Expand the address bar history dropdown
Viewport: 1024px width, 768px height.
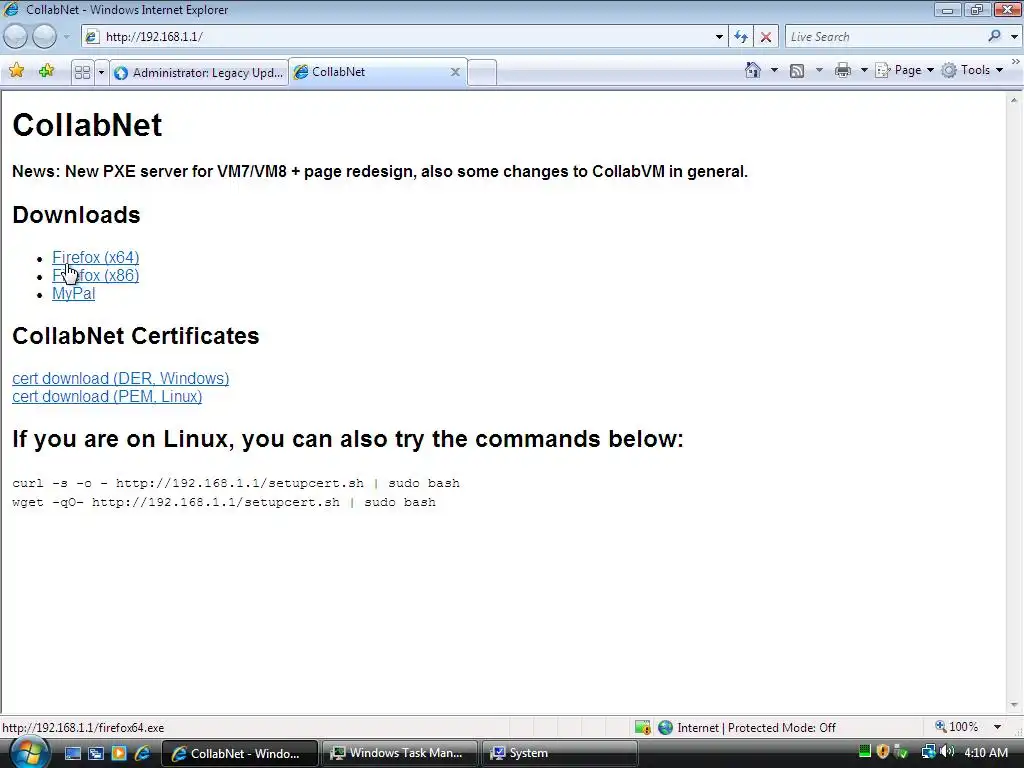[x=719, y=37]
